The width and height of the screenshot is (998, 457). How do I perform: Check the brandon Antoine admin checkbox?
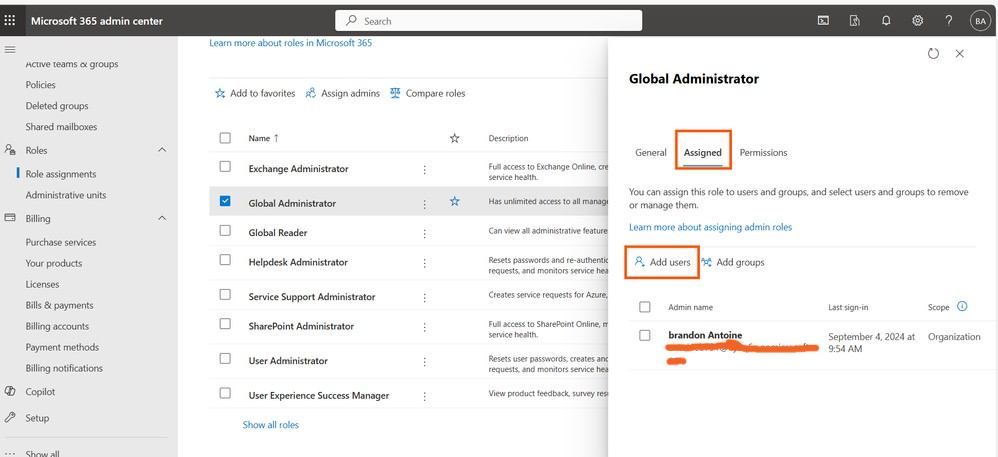click(x=645, y=335)
